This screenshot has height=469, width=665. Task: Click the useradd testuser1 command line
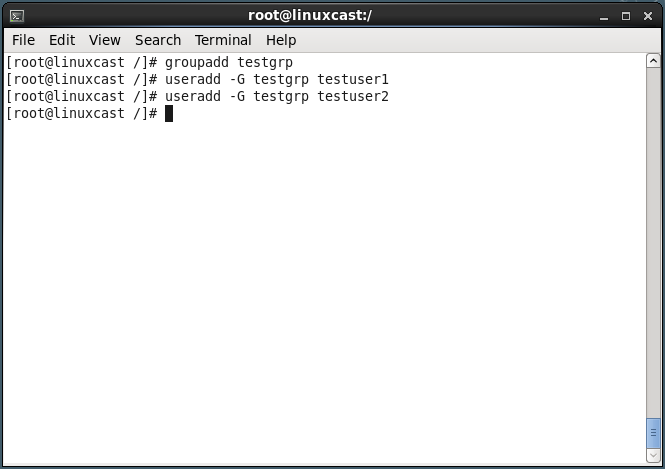tap(197, 80)
